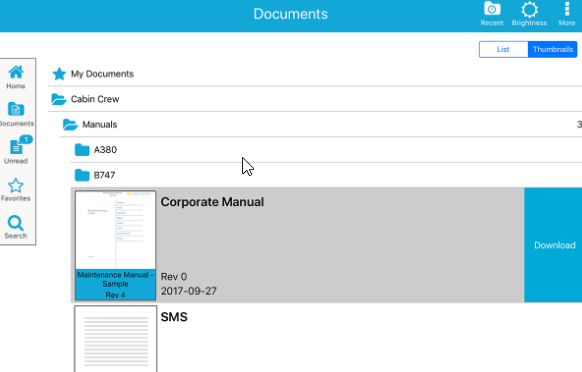Screen dimensions: 582x372
Task: Show Unread documents in the sidebar
Action: point(16,151)
